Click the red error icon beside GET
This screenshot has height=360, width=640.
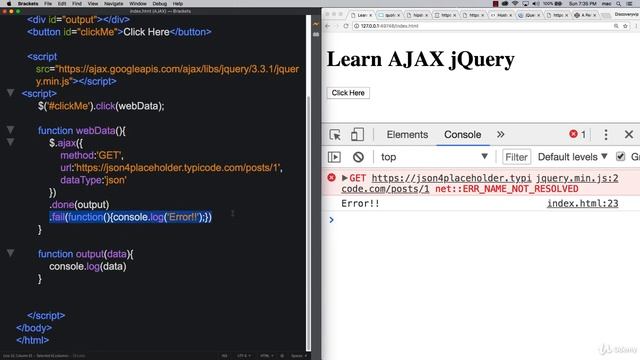[x=331, y=178]
